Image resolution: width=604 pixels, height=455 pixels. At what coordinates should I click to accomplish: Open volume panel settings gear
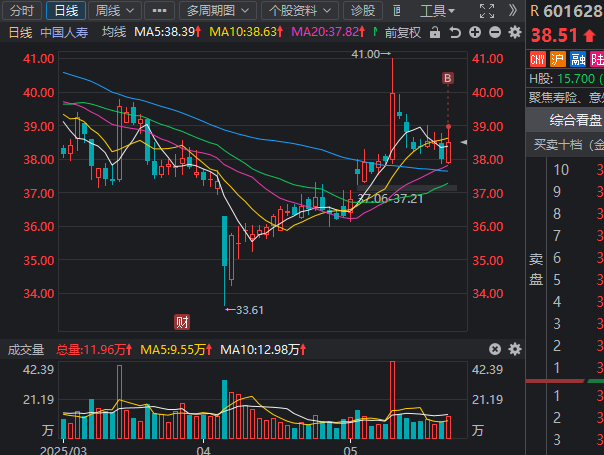click(514, 349)
